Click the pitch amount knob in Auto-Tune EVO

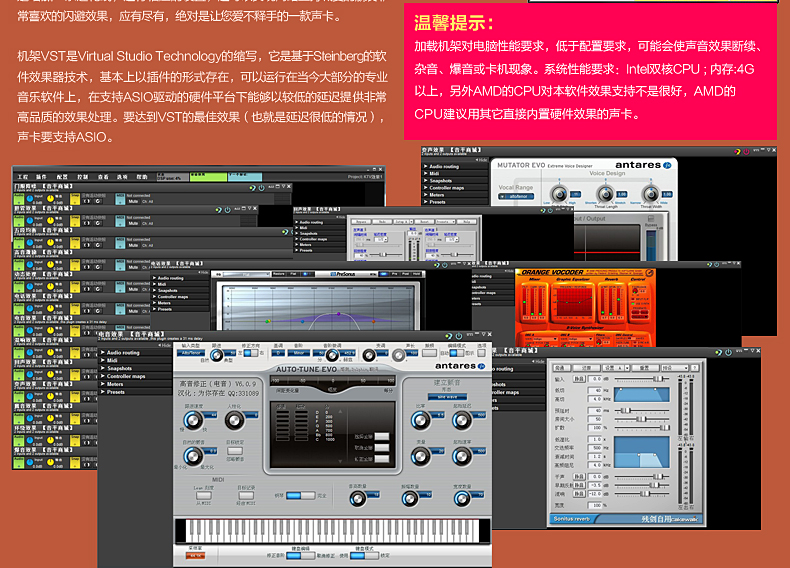pos(357,499)
